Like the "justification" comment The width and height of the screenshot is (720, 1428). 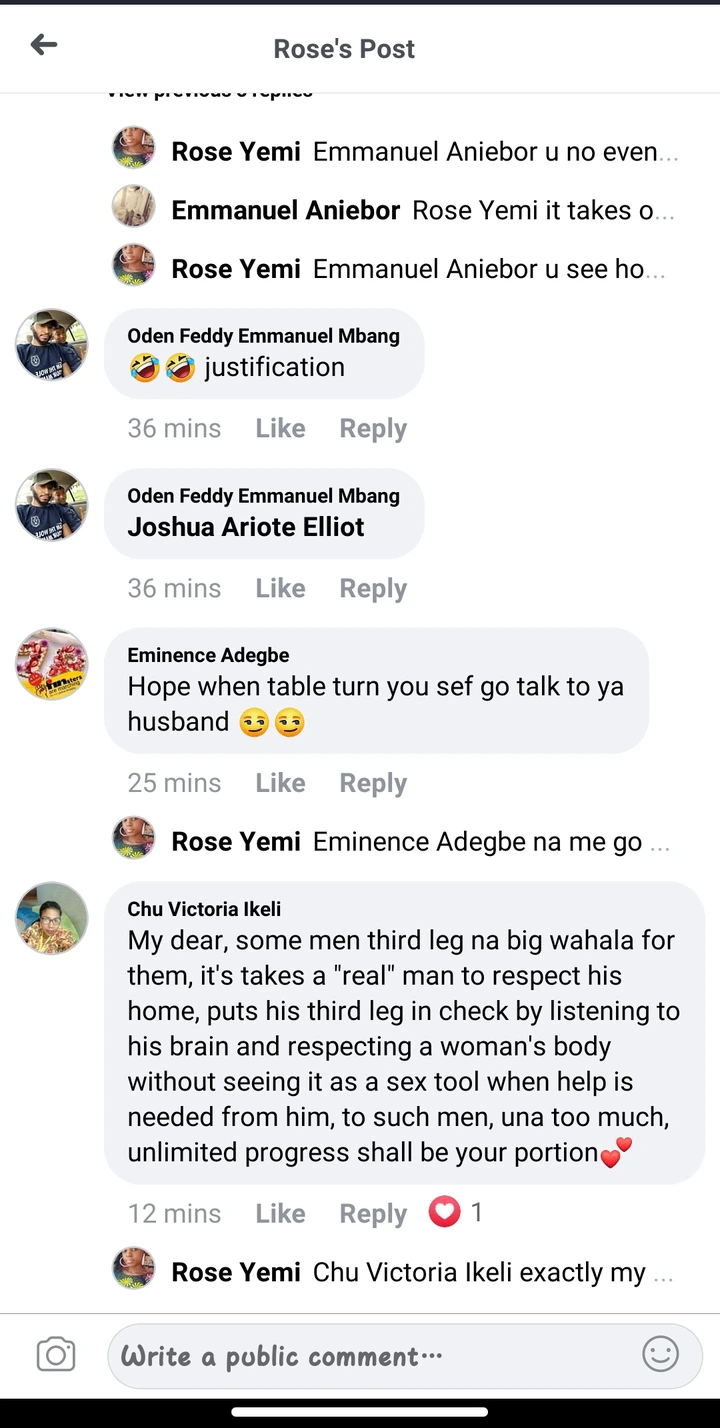coord(280,428)
